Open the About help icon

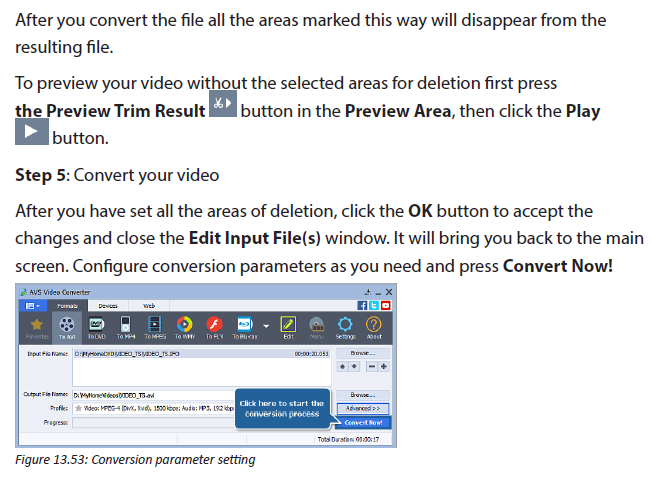pos(374,328)
